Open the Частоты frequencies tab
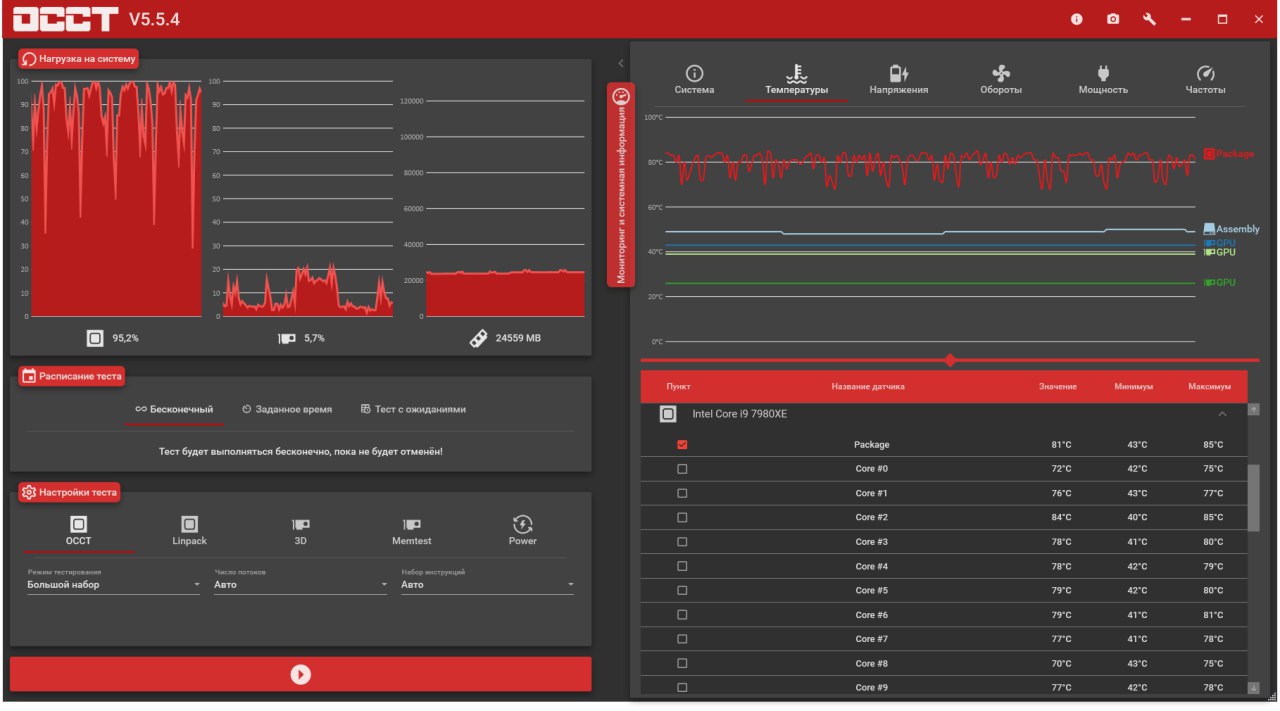1280x711 pixels. coord(1205,80)
